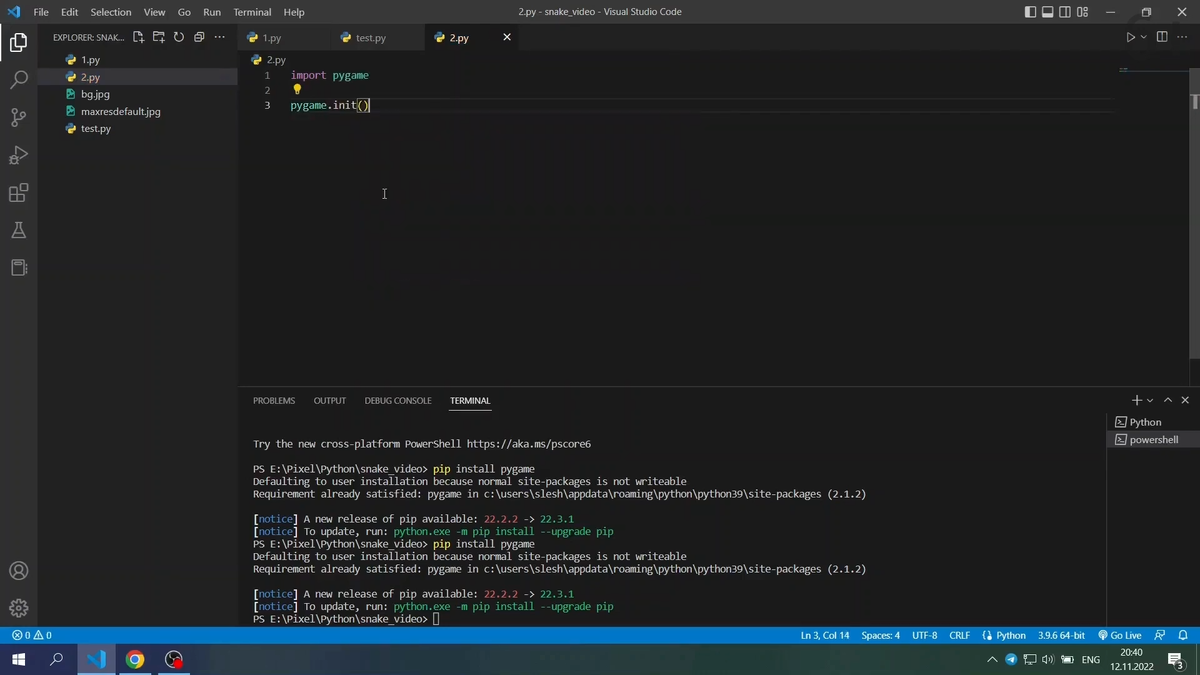Open the Run and Debug view
Viewport: 1200px width, 675px height.
coord(18,155)
